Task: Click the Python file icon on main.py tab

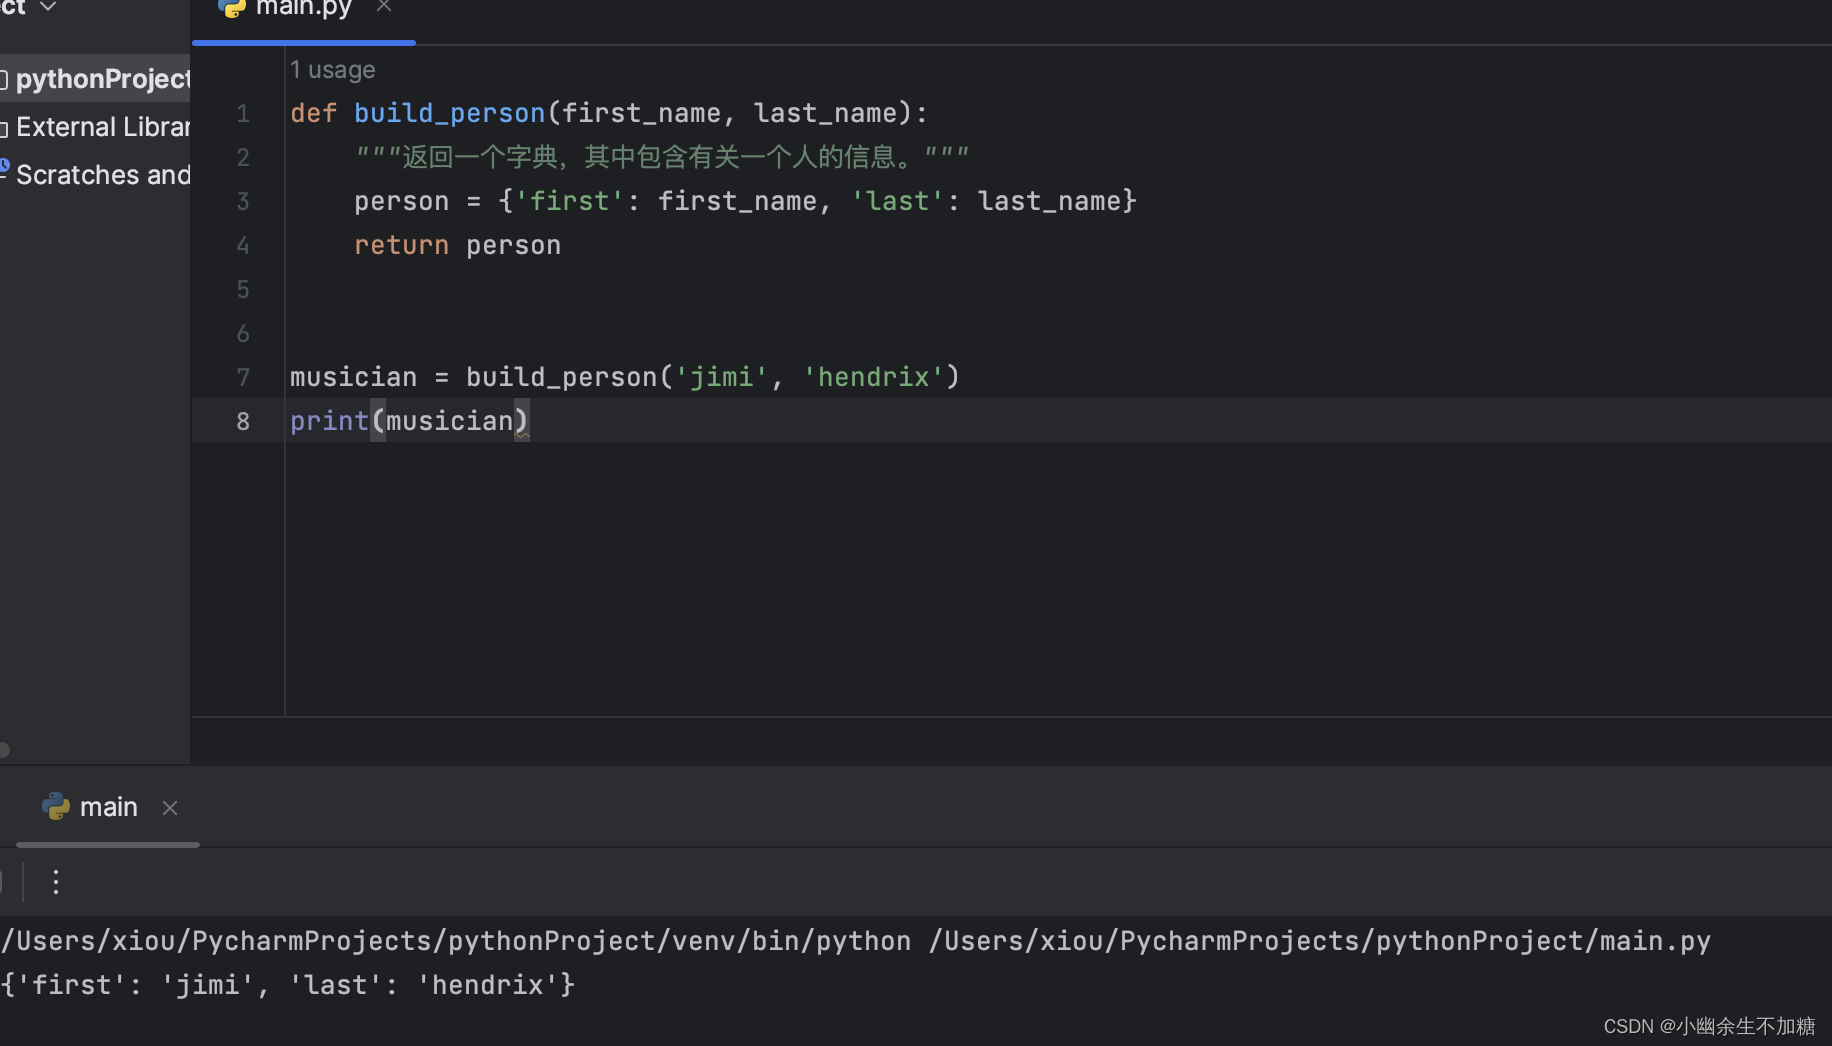Action: [232, 8]
